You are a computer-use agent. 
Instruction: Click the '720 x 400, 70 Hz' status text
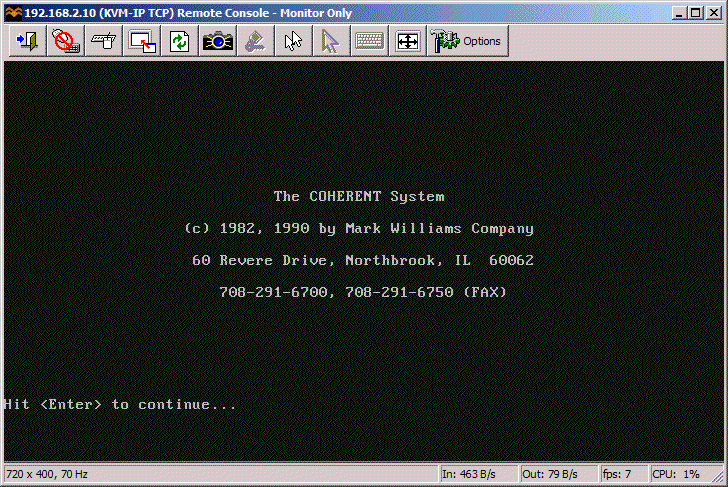47,474
